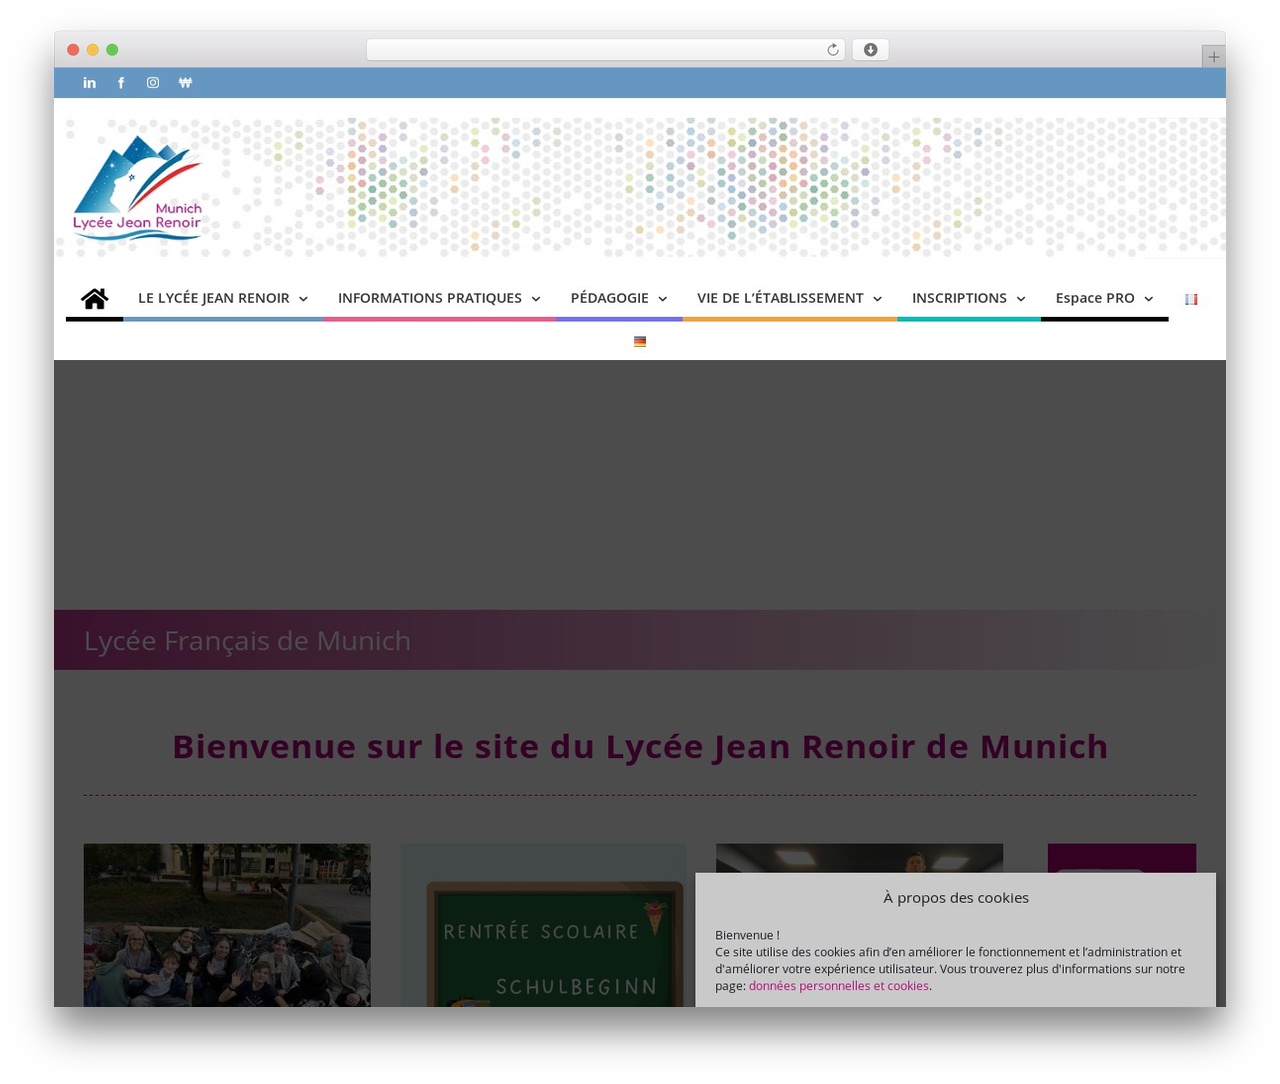Image resolution: width=1280 pixels, height=1084 pixels.
Task: Switch language with the French flag
Action: [x=1191, y=299]
